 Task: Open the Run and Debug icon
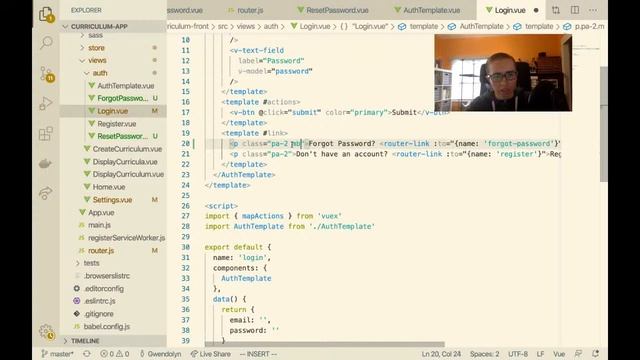coord(46,104)
